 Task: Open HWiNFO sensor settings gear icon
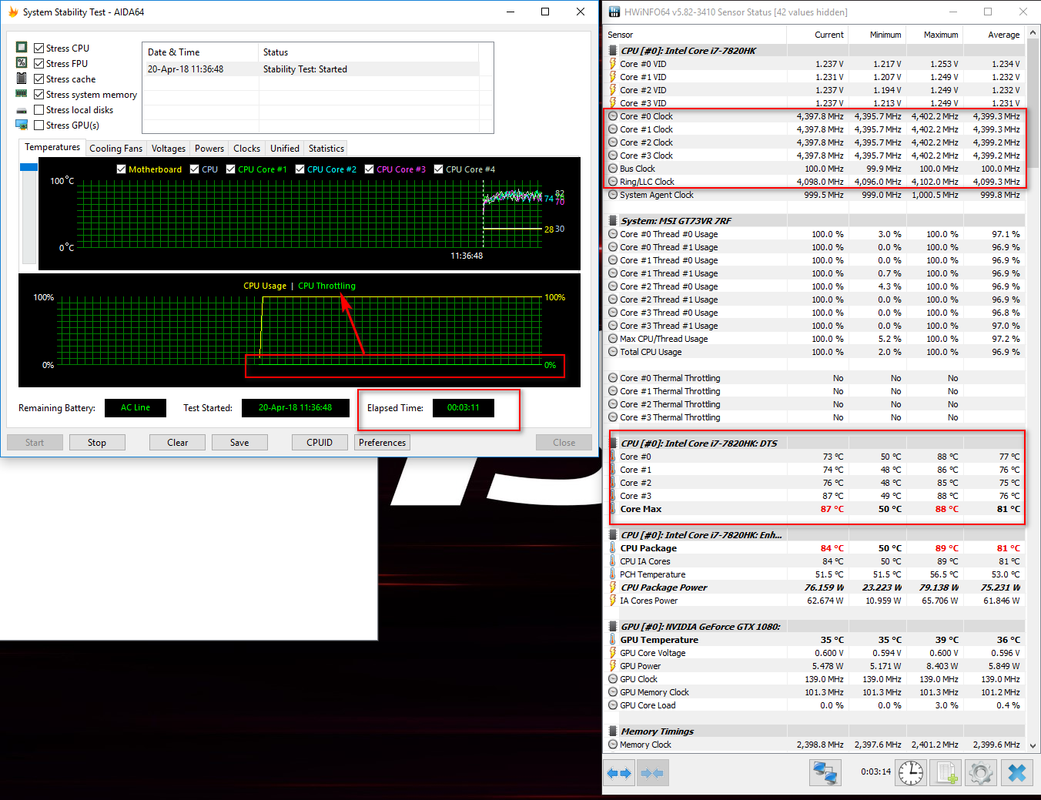click(981, 773)
